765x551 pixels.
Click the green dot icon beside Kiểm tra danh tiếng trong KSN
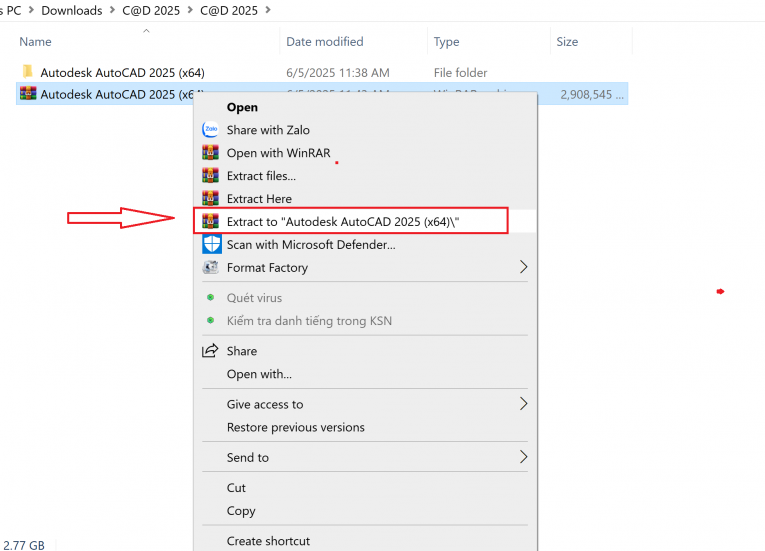(210, 320)
